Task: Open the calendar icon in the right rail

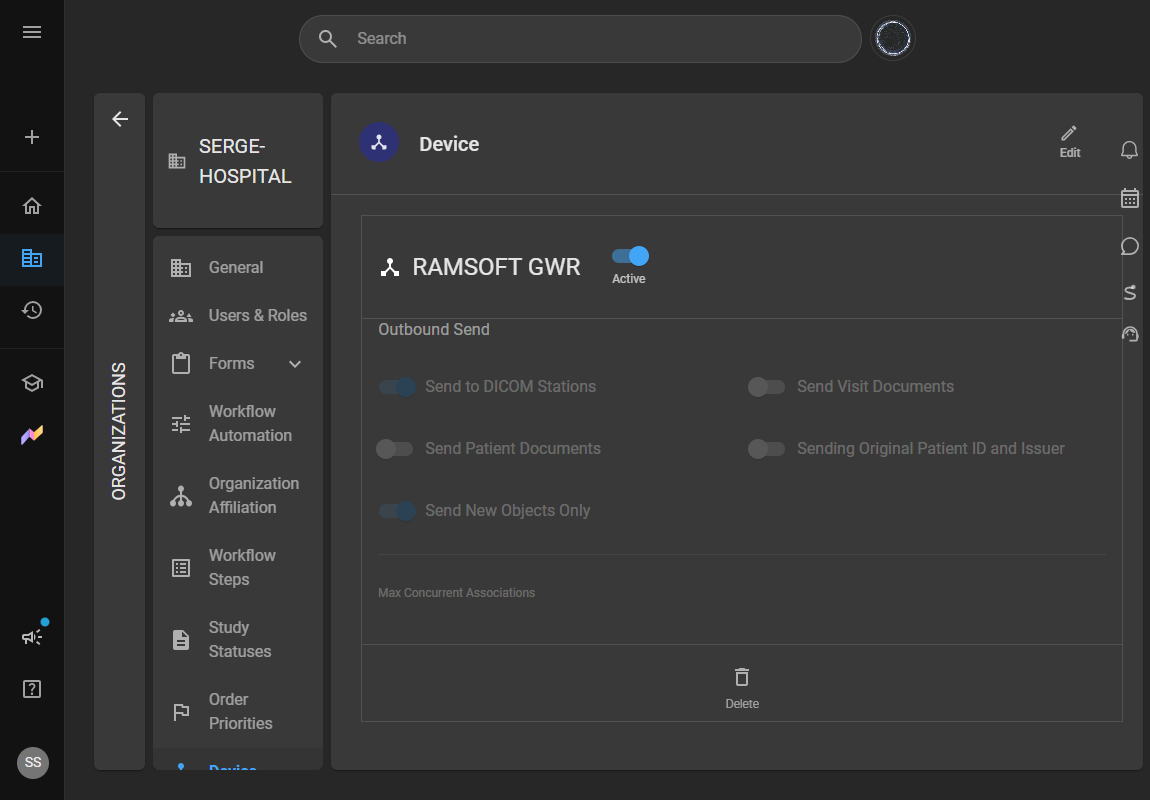Action: (1129, 198)
